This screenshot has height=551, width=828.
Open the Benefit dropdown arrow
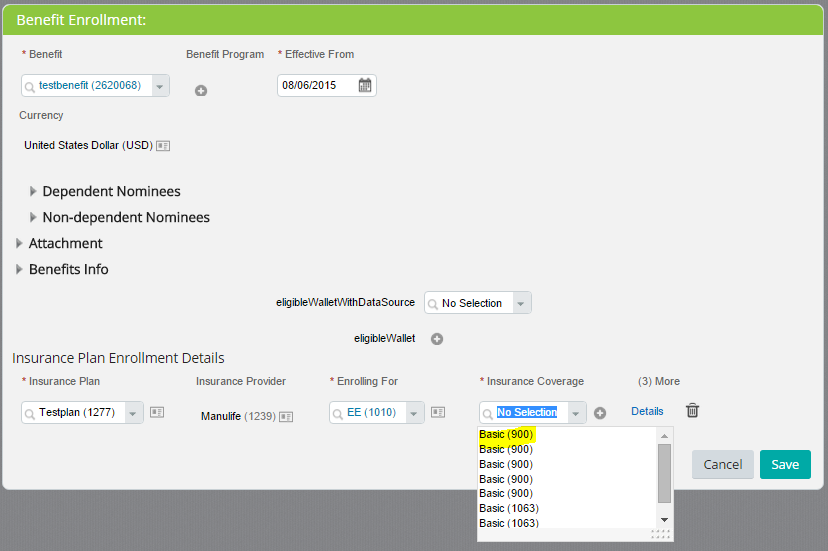160,86
